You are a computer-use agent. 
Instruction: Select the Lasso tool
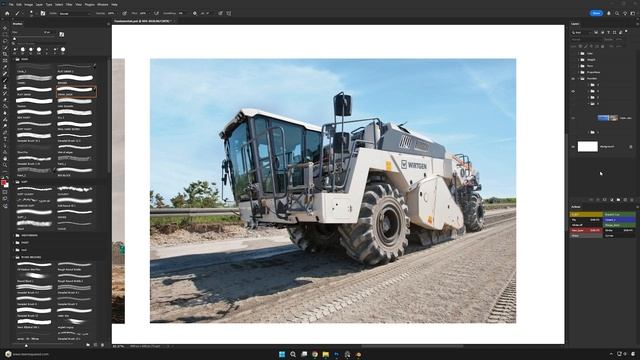point(5,41)
